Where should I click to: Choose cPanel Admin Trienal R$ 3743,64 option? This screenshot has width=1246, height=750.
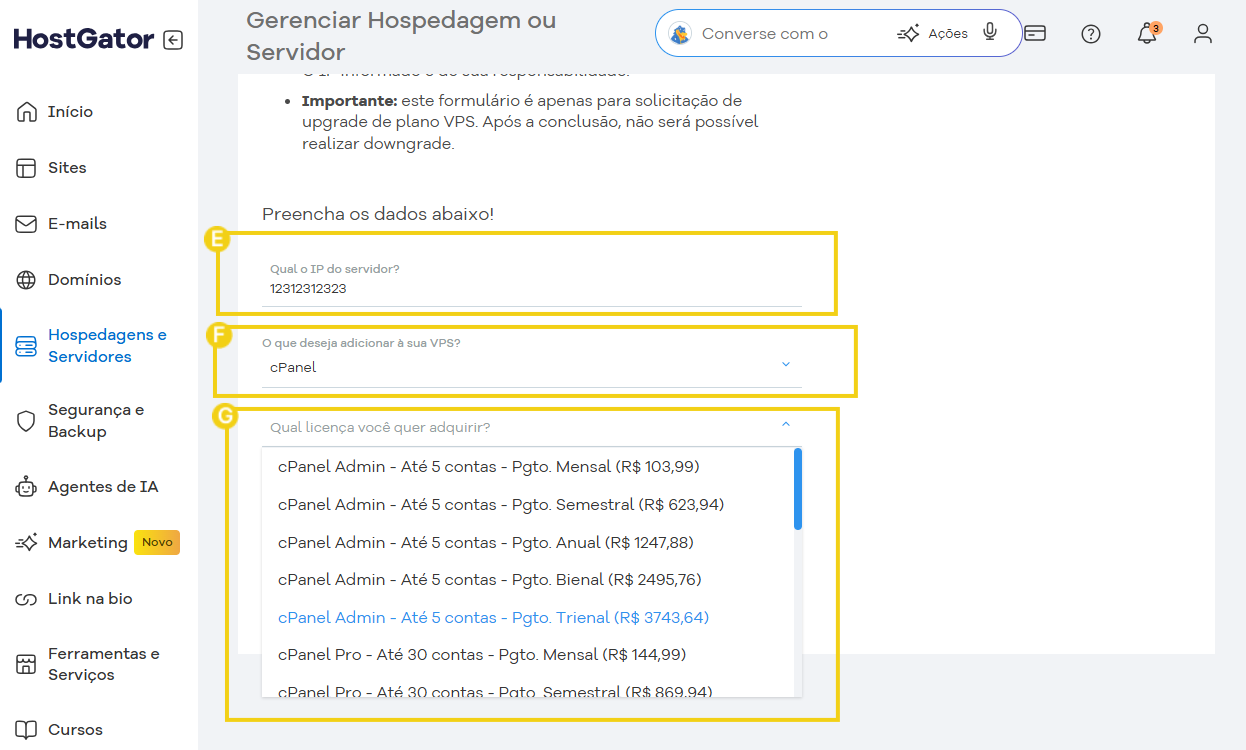click(493, 617)
